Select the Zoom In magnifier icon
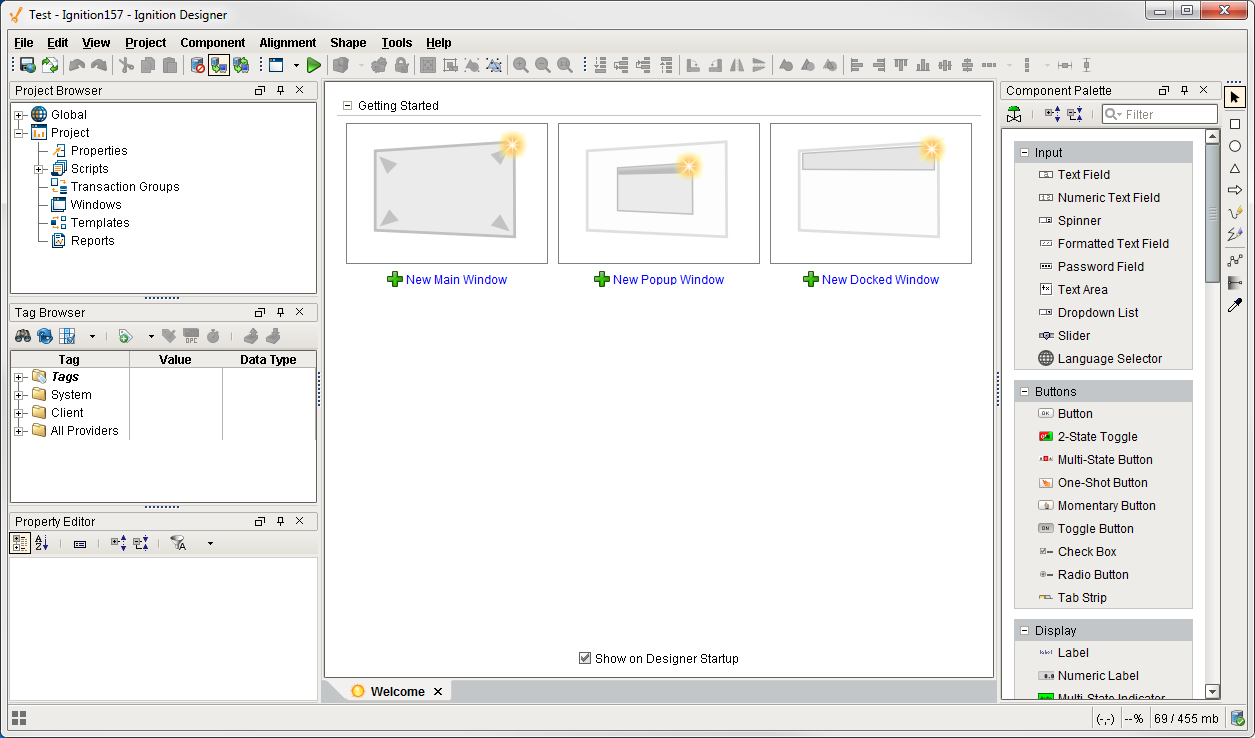Image resolution: width=1255 pixels, height=738 pixels. [521, 64]
